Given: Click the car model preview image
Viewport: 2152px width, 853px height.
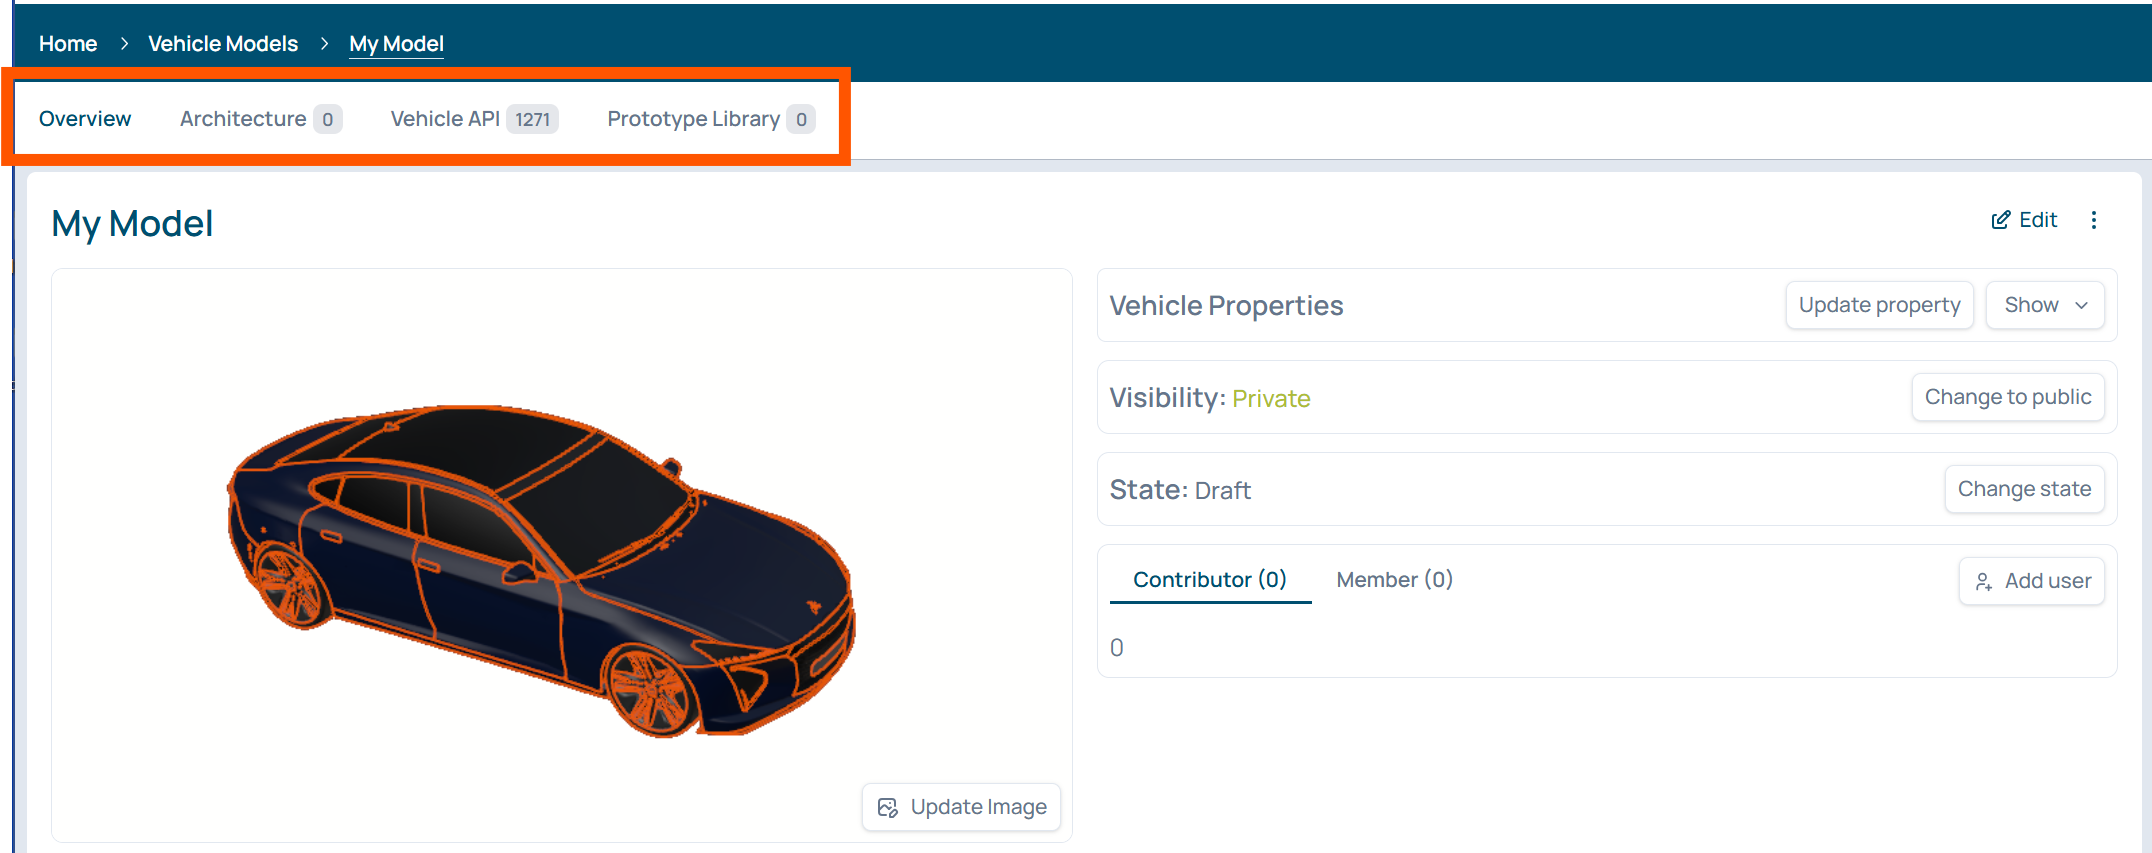Looking at the screenshot, I should pyautogui.click(x=541, y=571).
